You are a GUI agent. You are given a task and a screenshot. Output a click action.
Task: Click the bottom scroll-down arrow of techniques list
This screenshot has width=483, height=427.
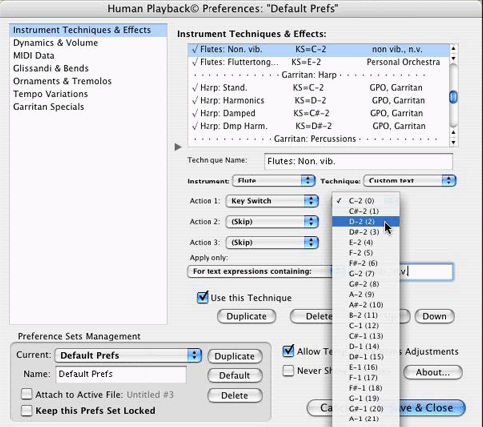(x=453, y=143)
